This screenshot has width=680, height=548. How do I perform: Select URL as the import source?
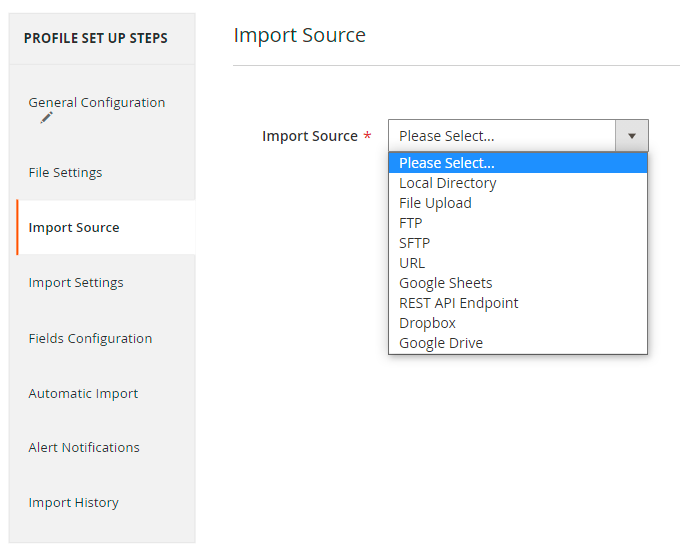(412, 263)
